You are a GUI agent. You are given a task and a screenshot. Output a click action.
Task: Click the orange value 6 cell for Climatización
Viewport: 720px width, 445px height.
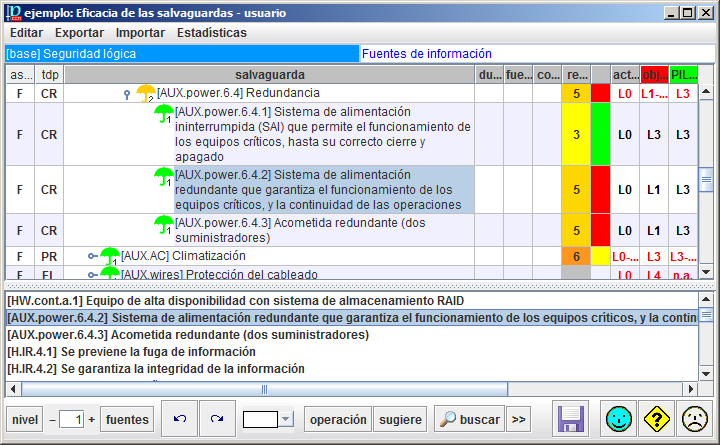click(577, 256)
